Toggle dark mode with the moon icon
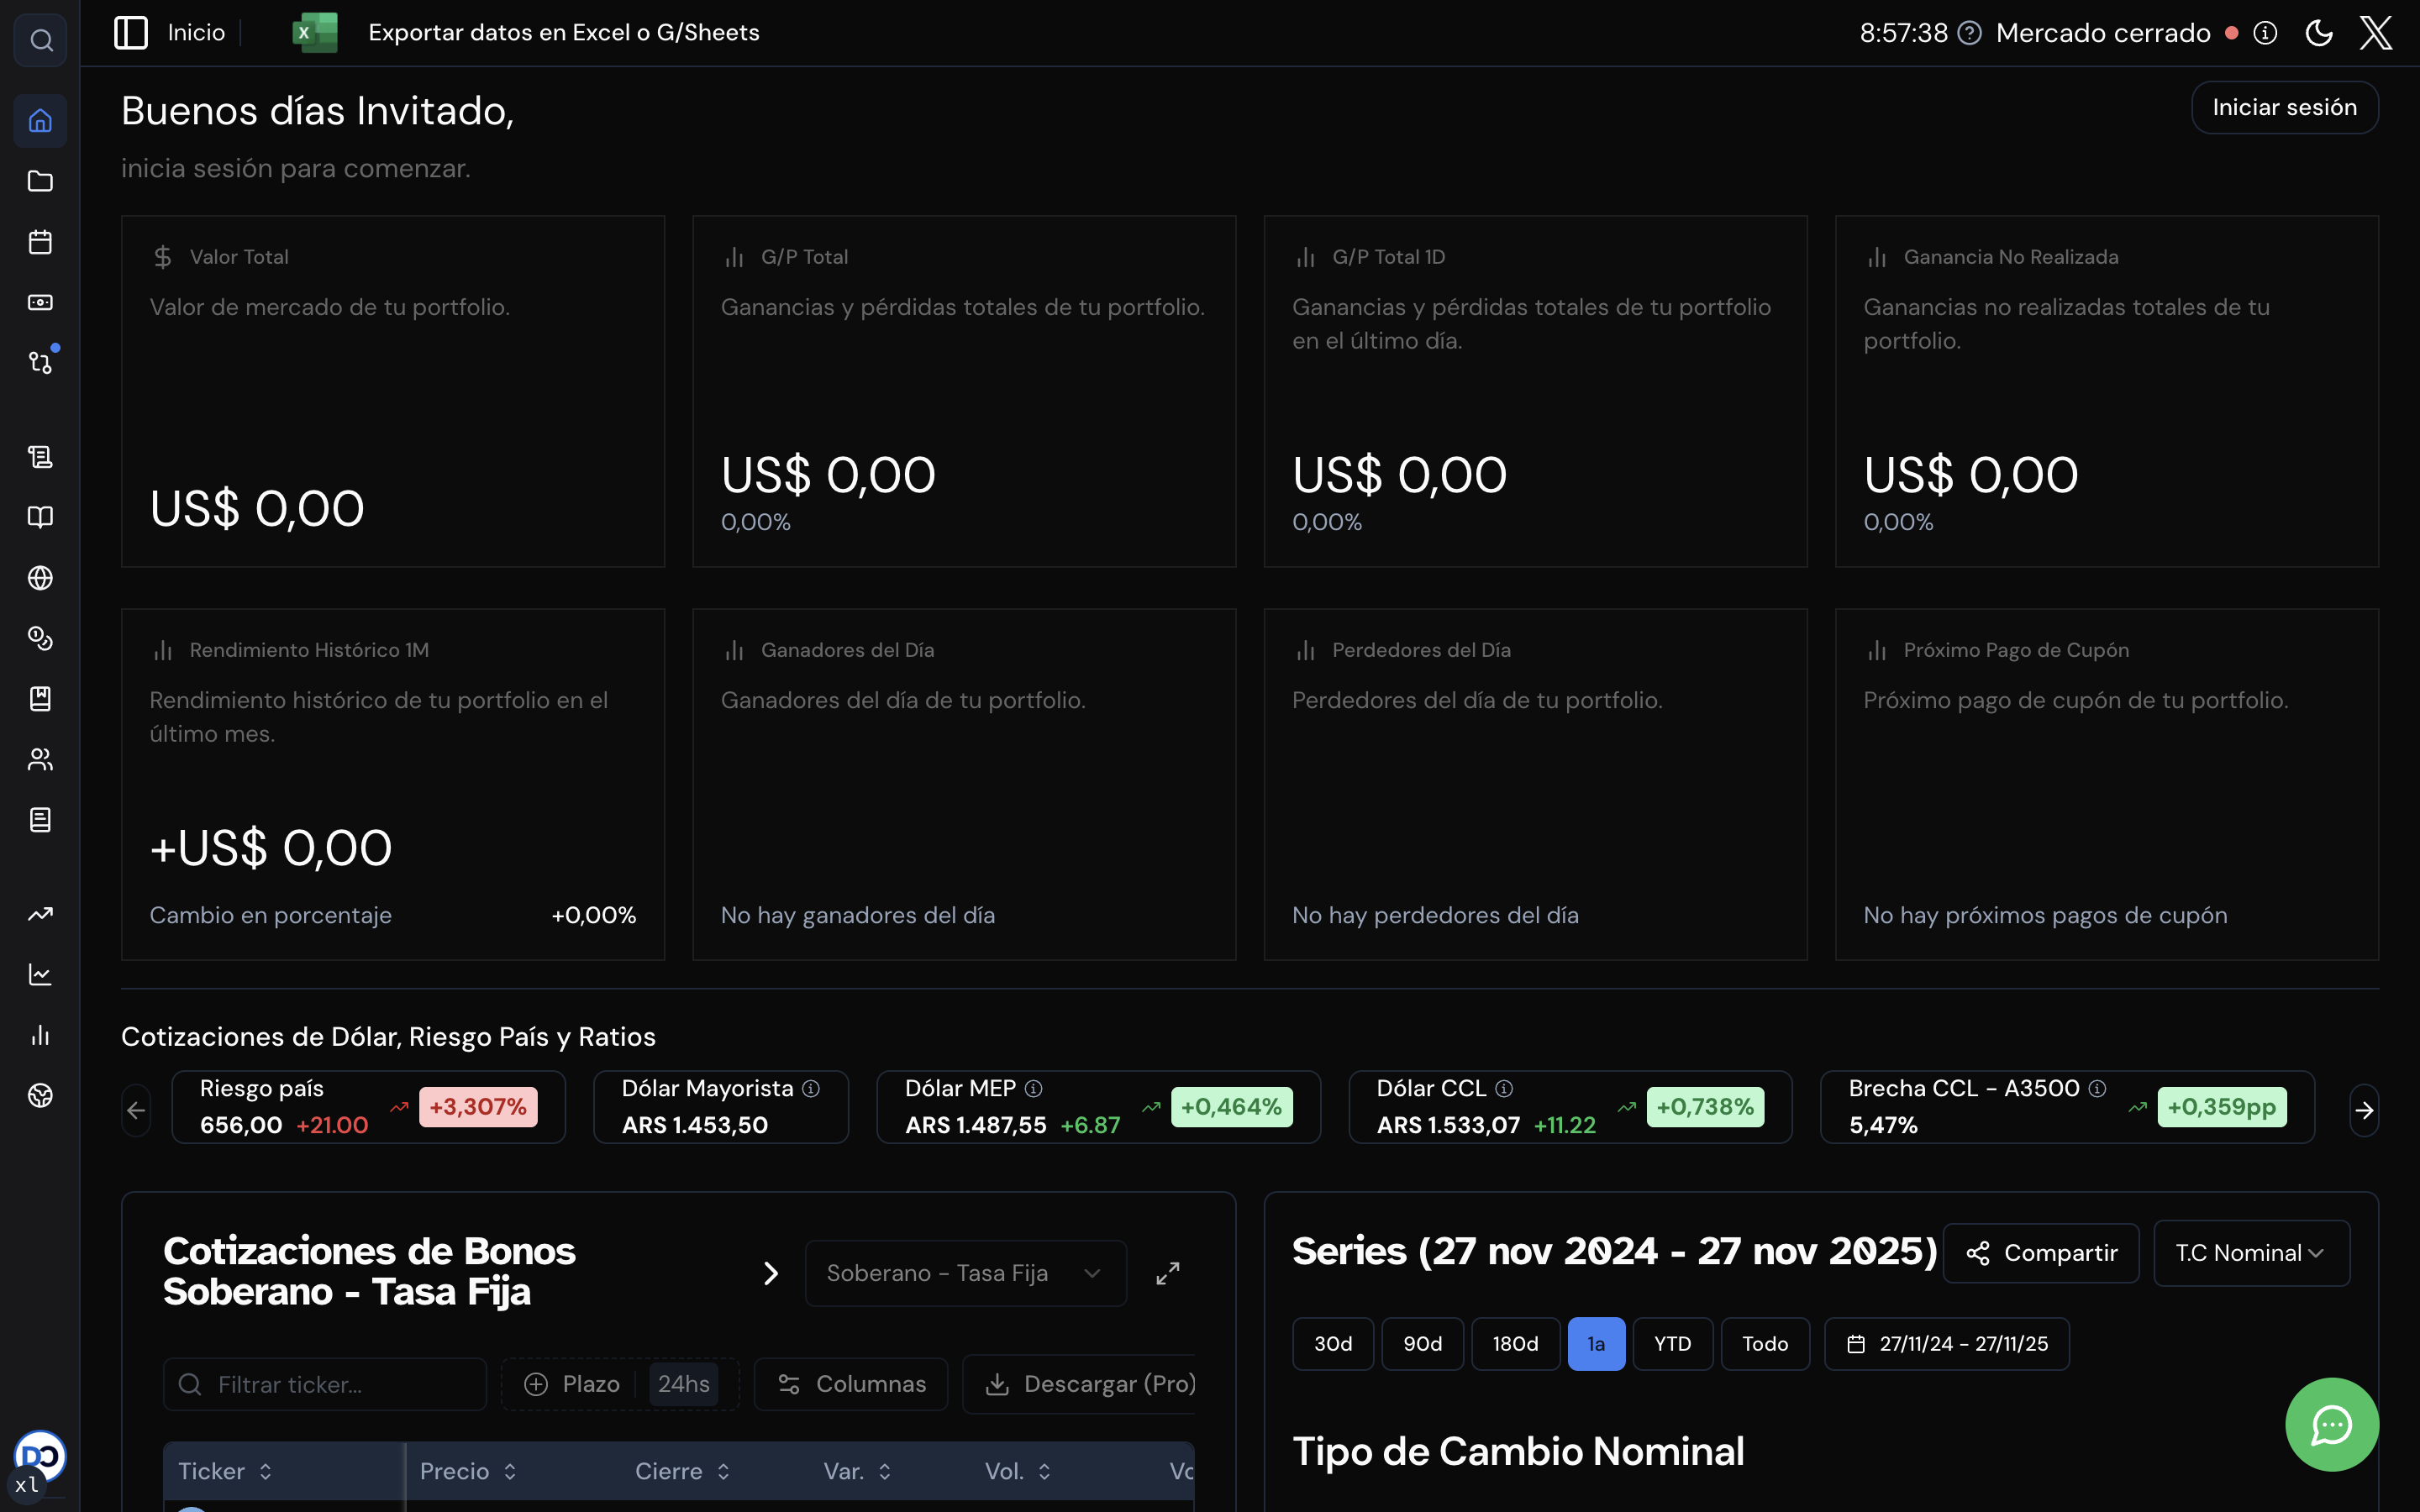 click(2319, 32)
